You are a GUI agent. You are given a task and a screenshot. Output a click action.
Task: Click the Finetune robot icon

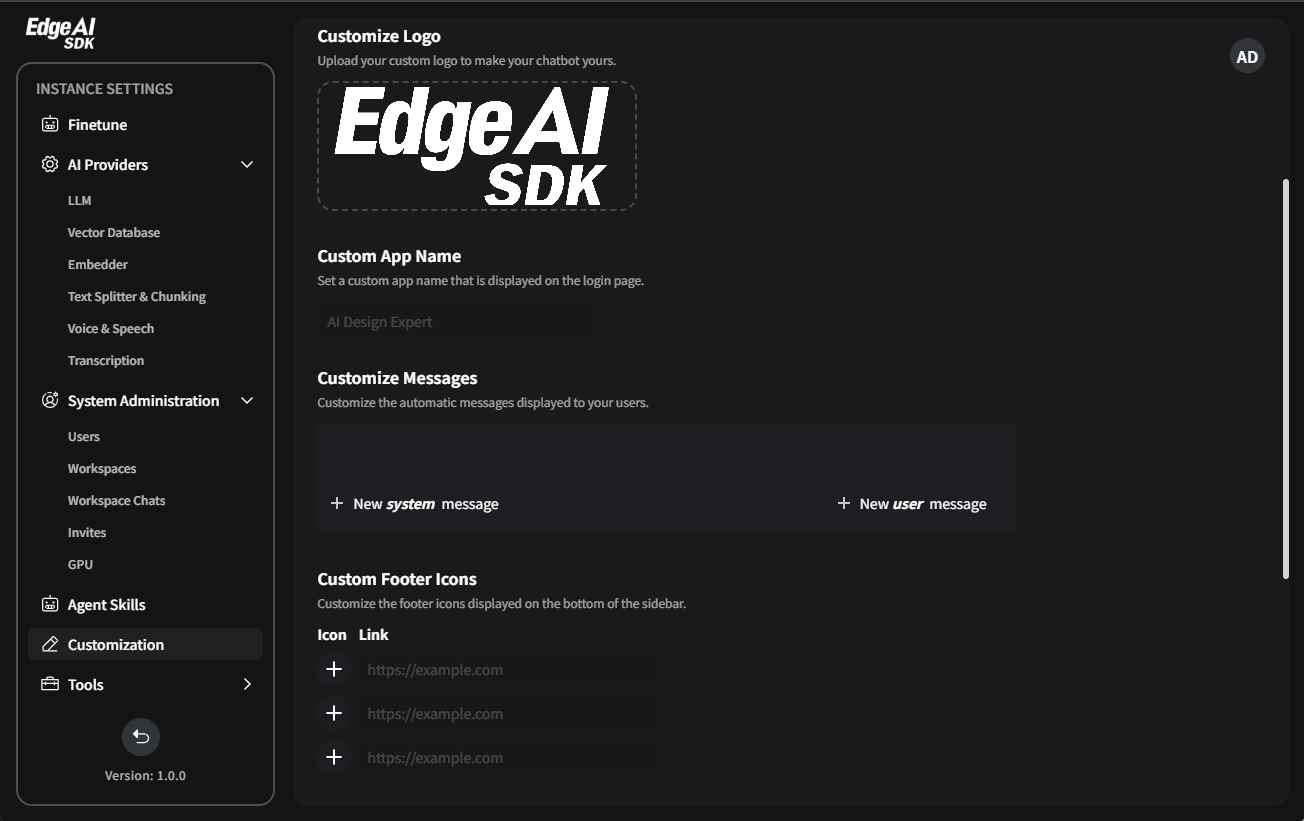pyautogui.click(x=50, y=125)
